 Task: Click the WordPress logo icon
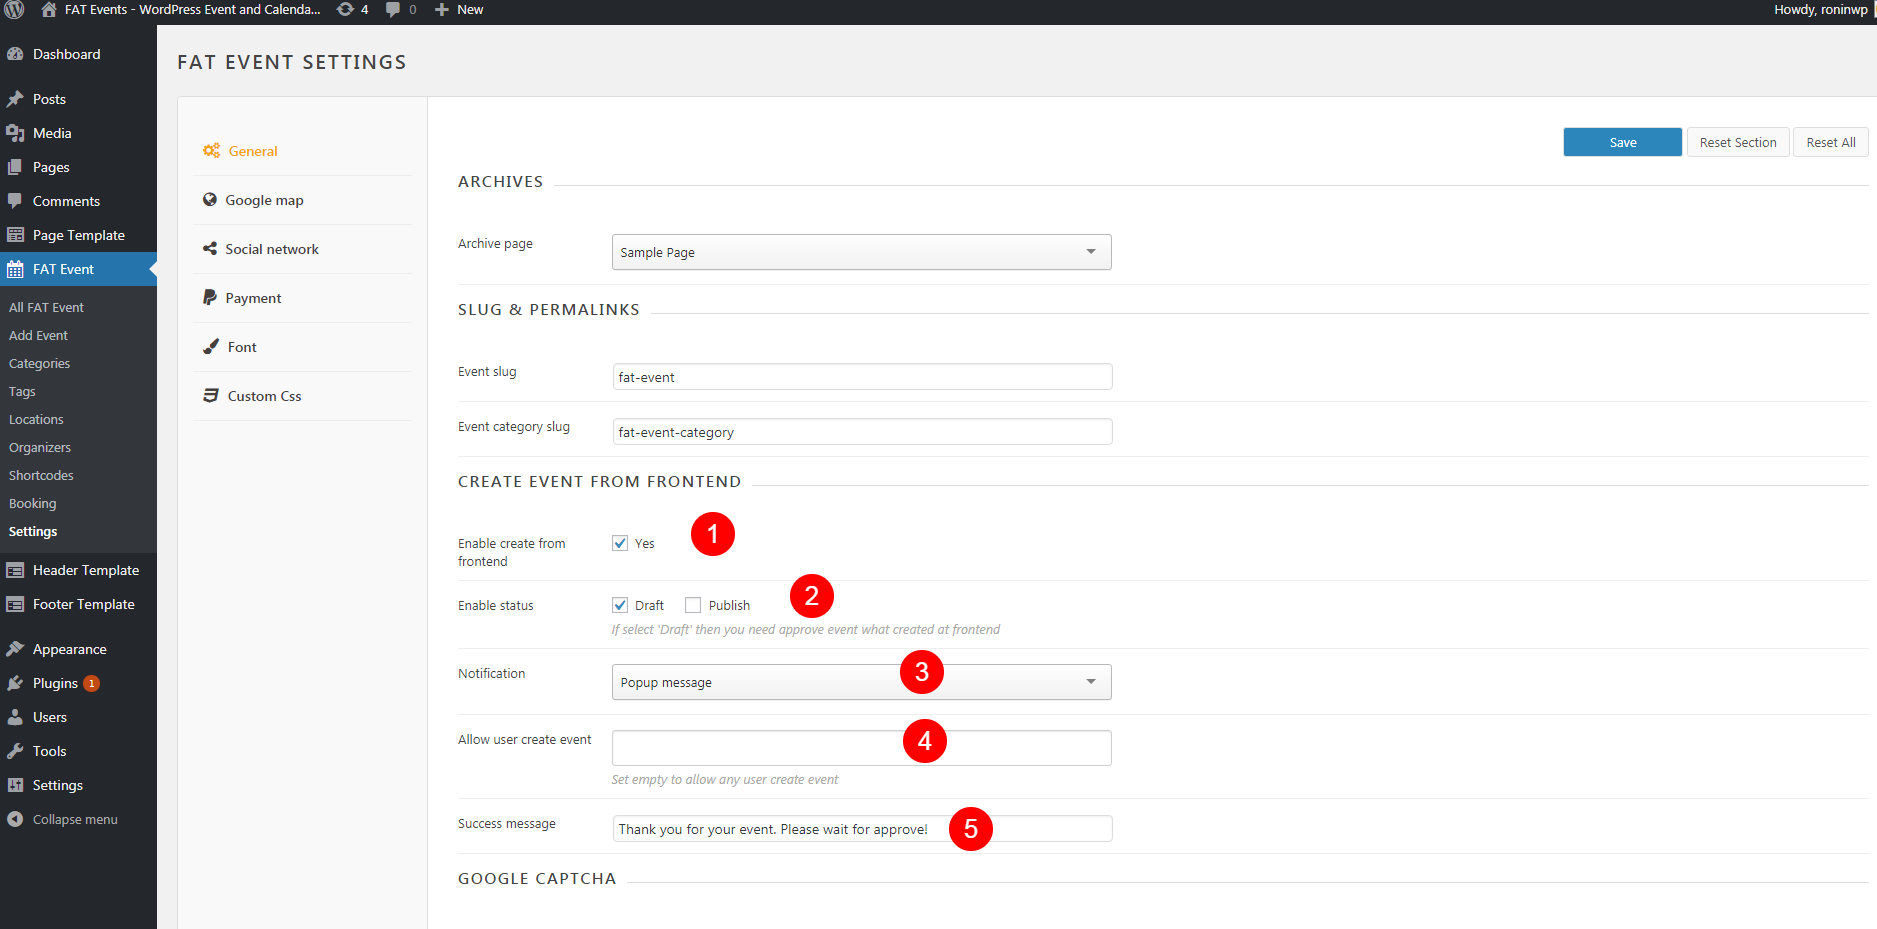14,10
